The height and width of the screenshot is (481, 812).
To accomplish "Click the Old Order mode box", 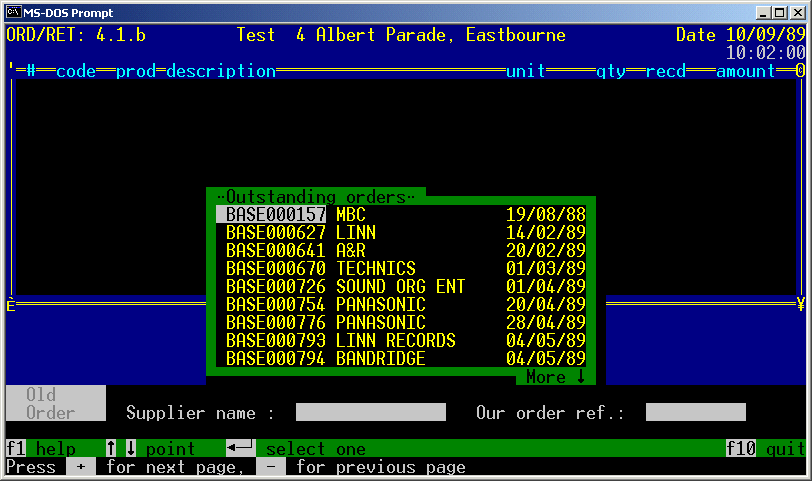I will (x=56, y=403).
